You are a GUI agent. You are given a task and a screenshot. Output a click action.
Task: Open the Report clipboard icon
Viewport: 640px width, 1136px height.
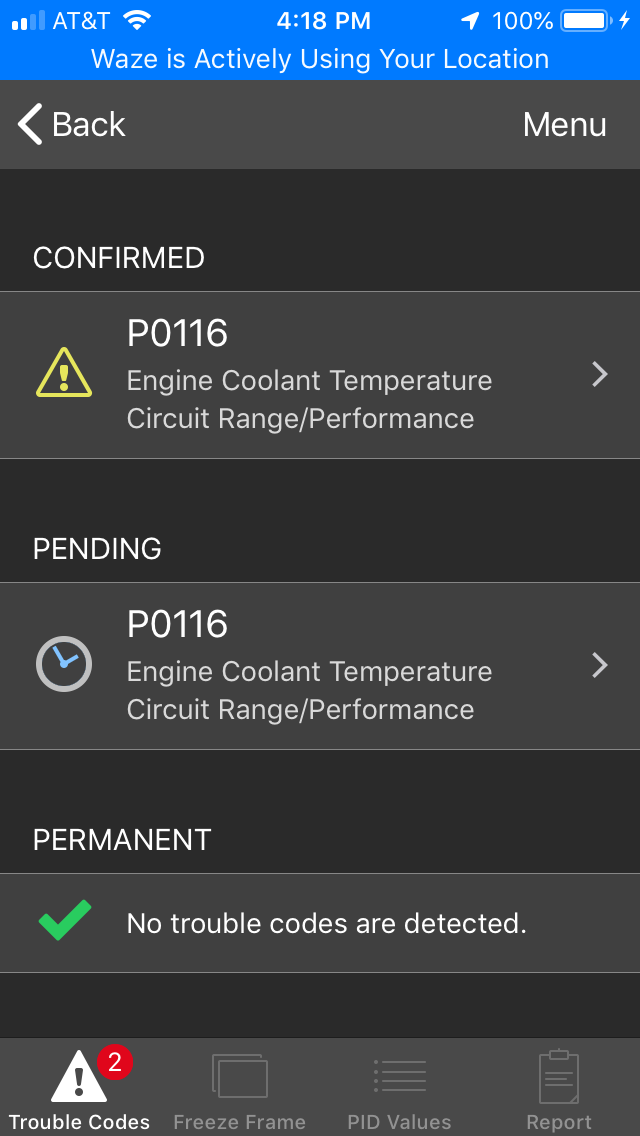point(559,1076)
